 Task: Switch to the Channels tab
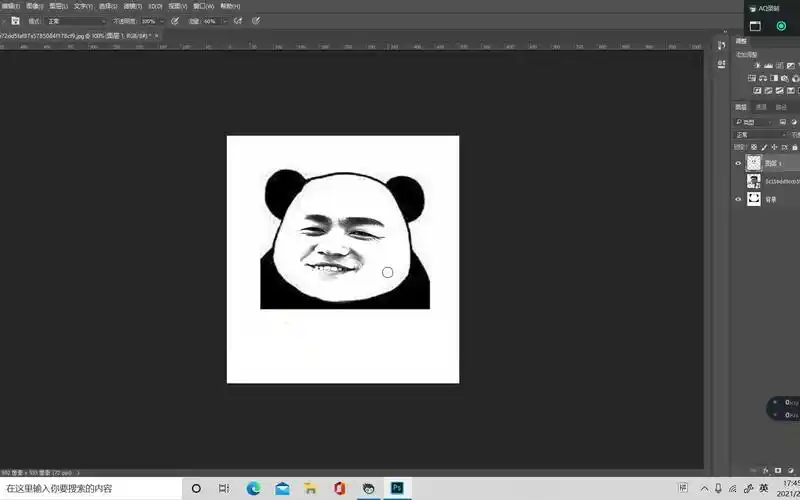click(x=761, y=107)
